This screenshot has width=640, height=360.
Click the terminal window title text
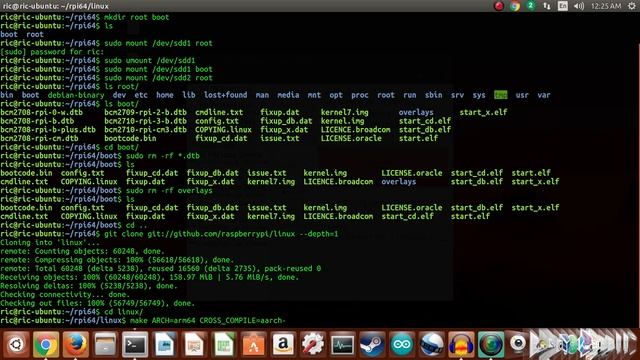(x=55, y=6)
